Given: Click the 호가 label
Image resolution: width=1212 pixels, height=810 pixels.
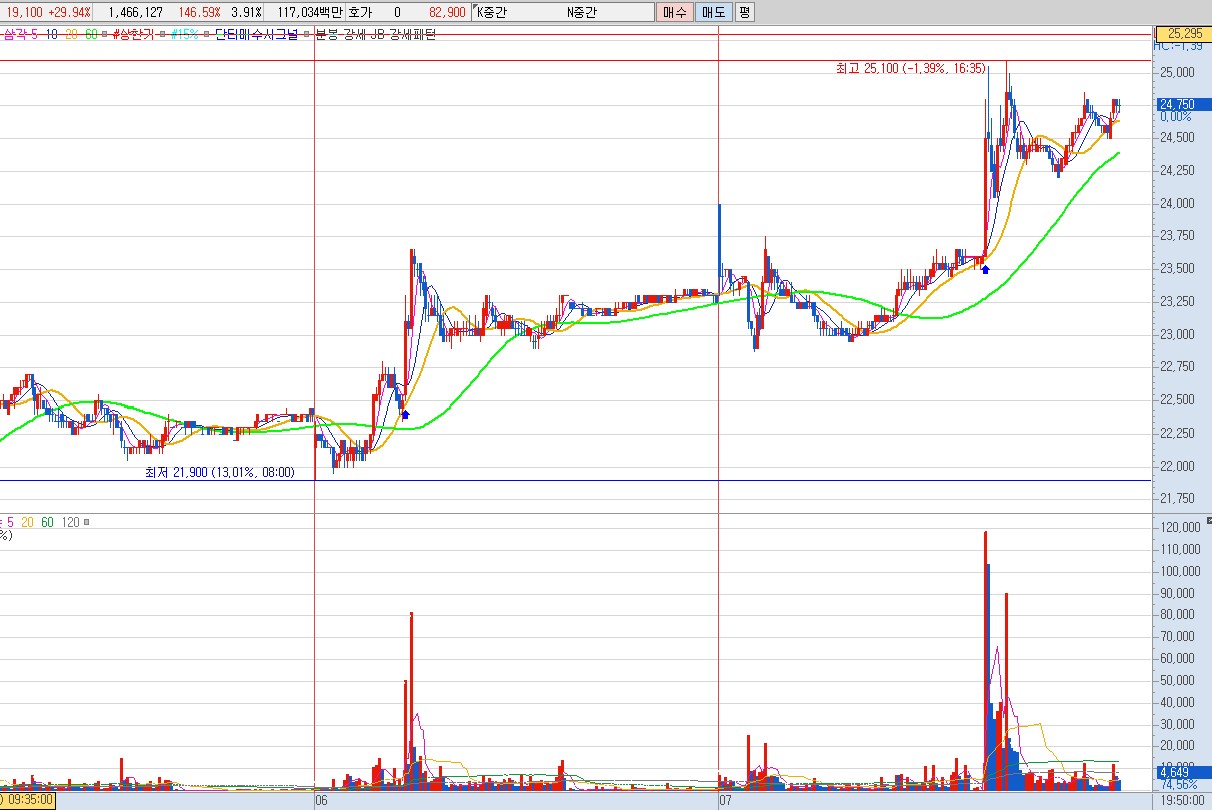Looking at the screenshot, I should point(360,12).
